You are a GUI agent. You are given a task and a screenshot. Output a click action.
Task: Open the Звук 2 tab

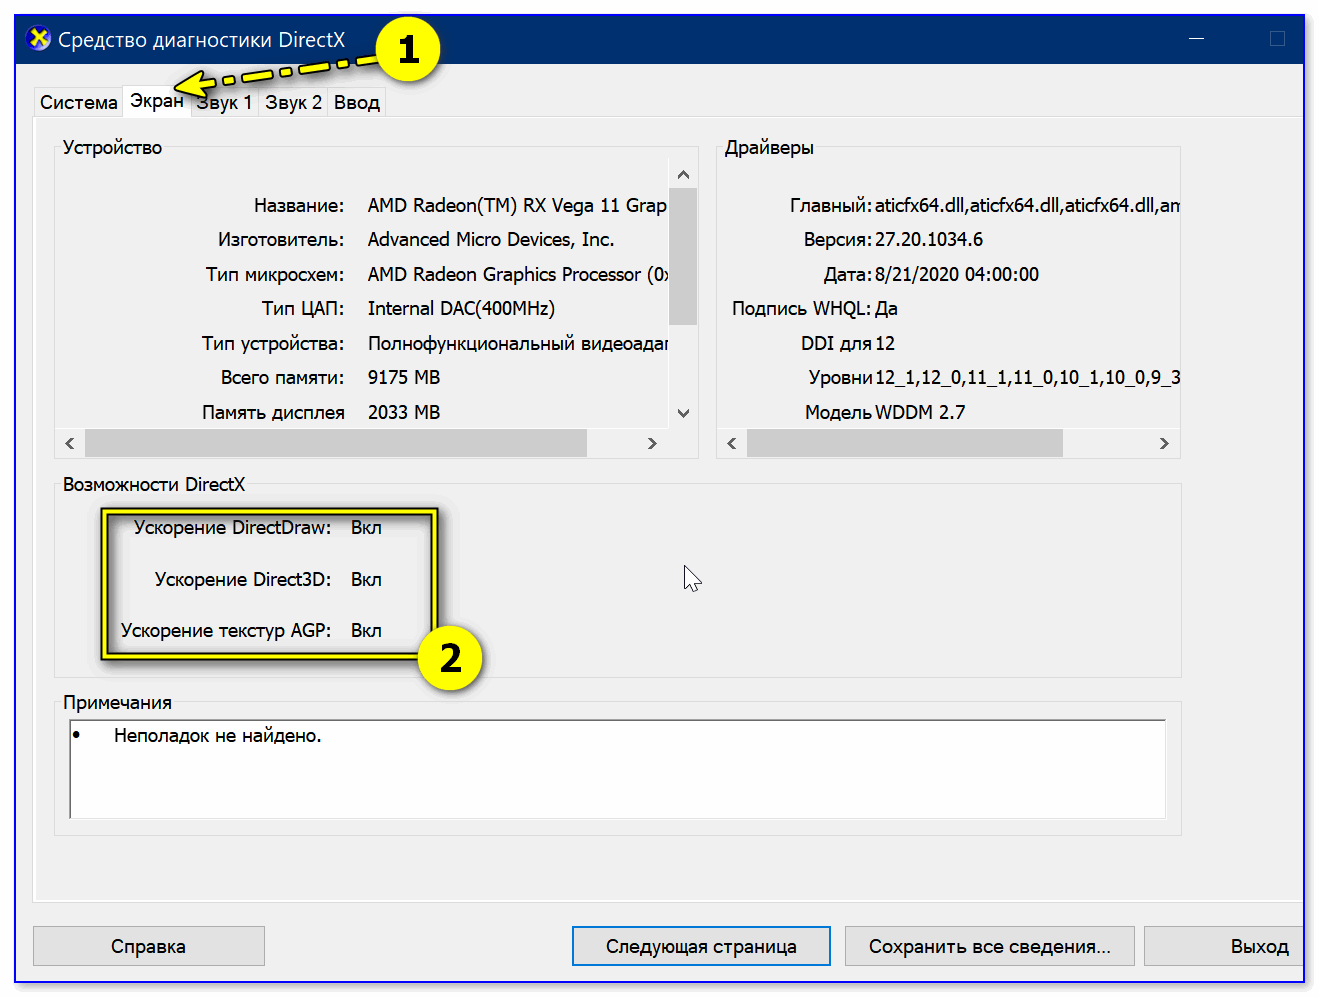[x=293, y=102]
